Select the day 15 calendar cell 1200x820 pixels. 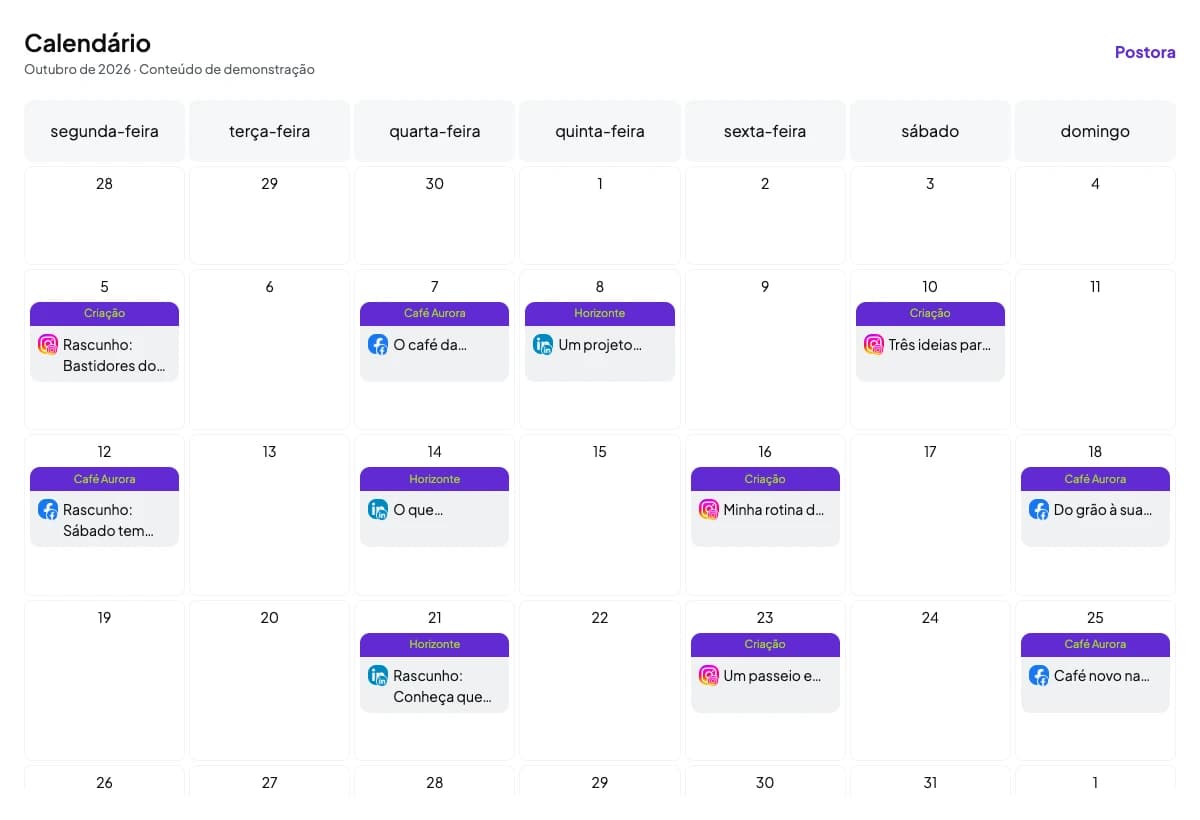tap(600, 515)
